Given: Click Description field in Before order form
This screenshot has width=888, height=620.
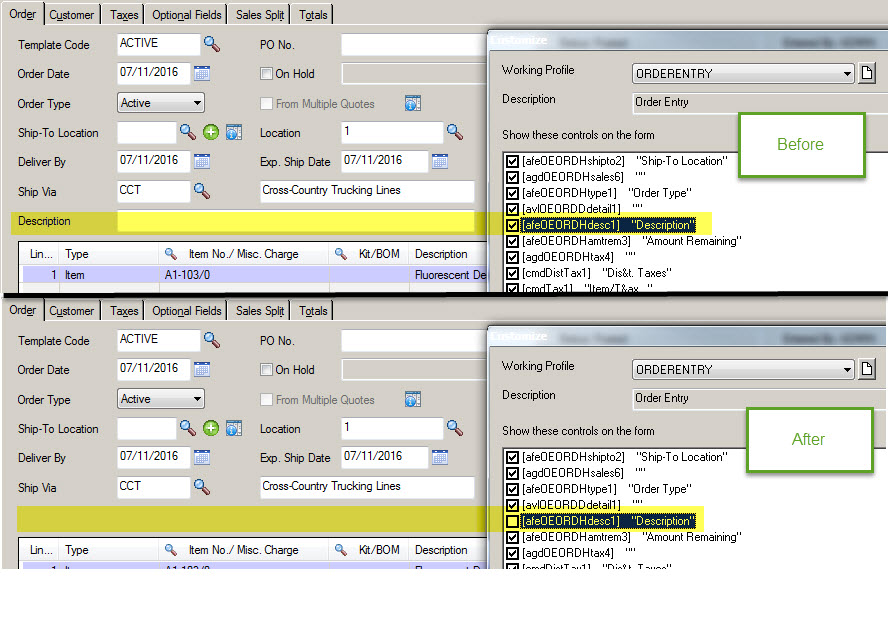Looking at the screenshot, I should click(x=296, y=221).
